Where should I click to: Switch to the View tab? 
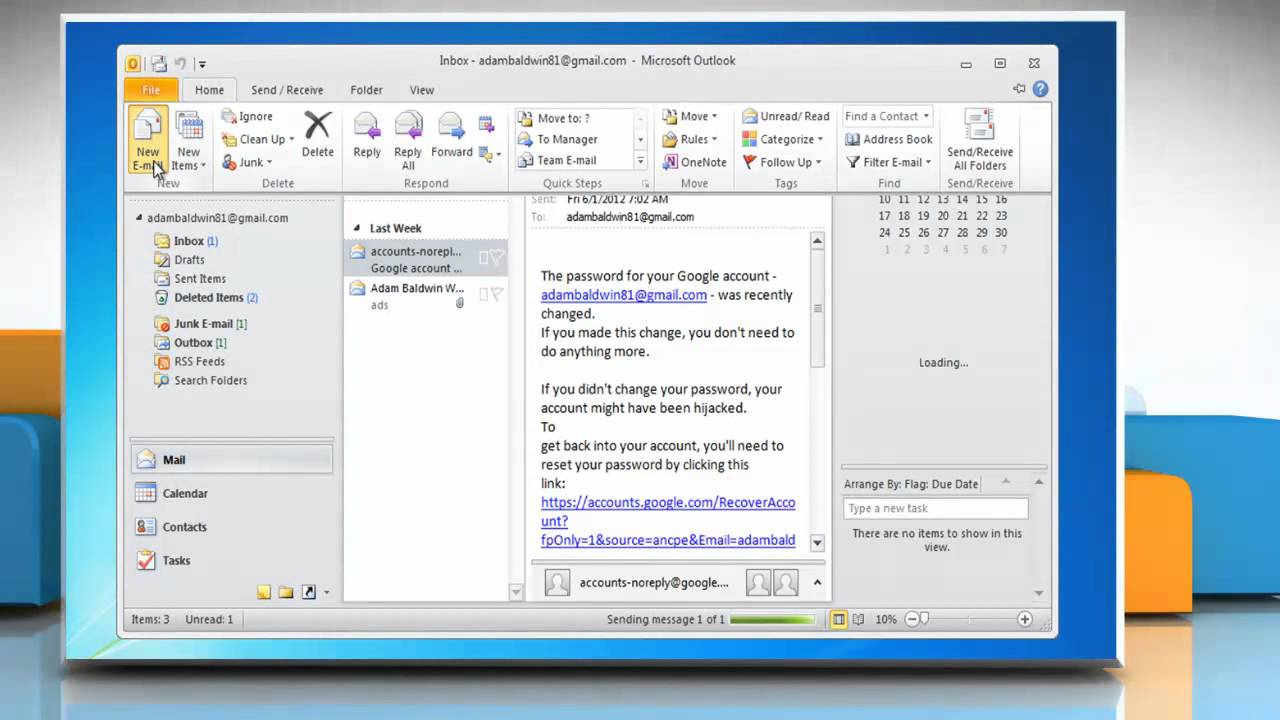coord(421,89)
